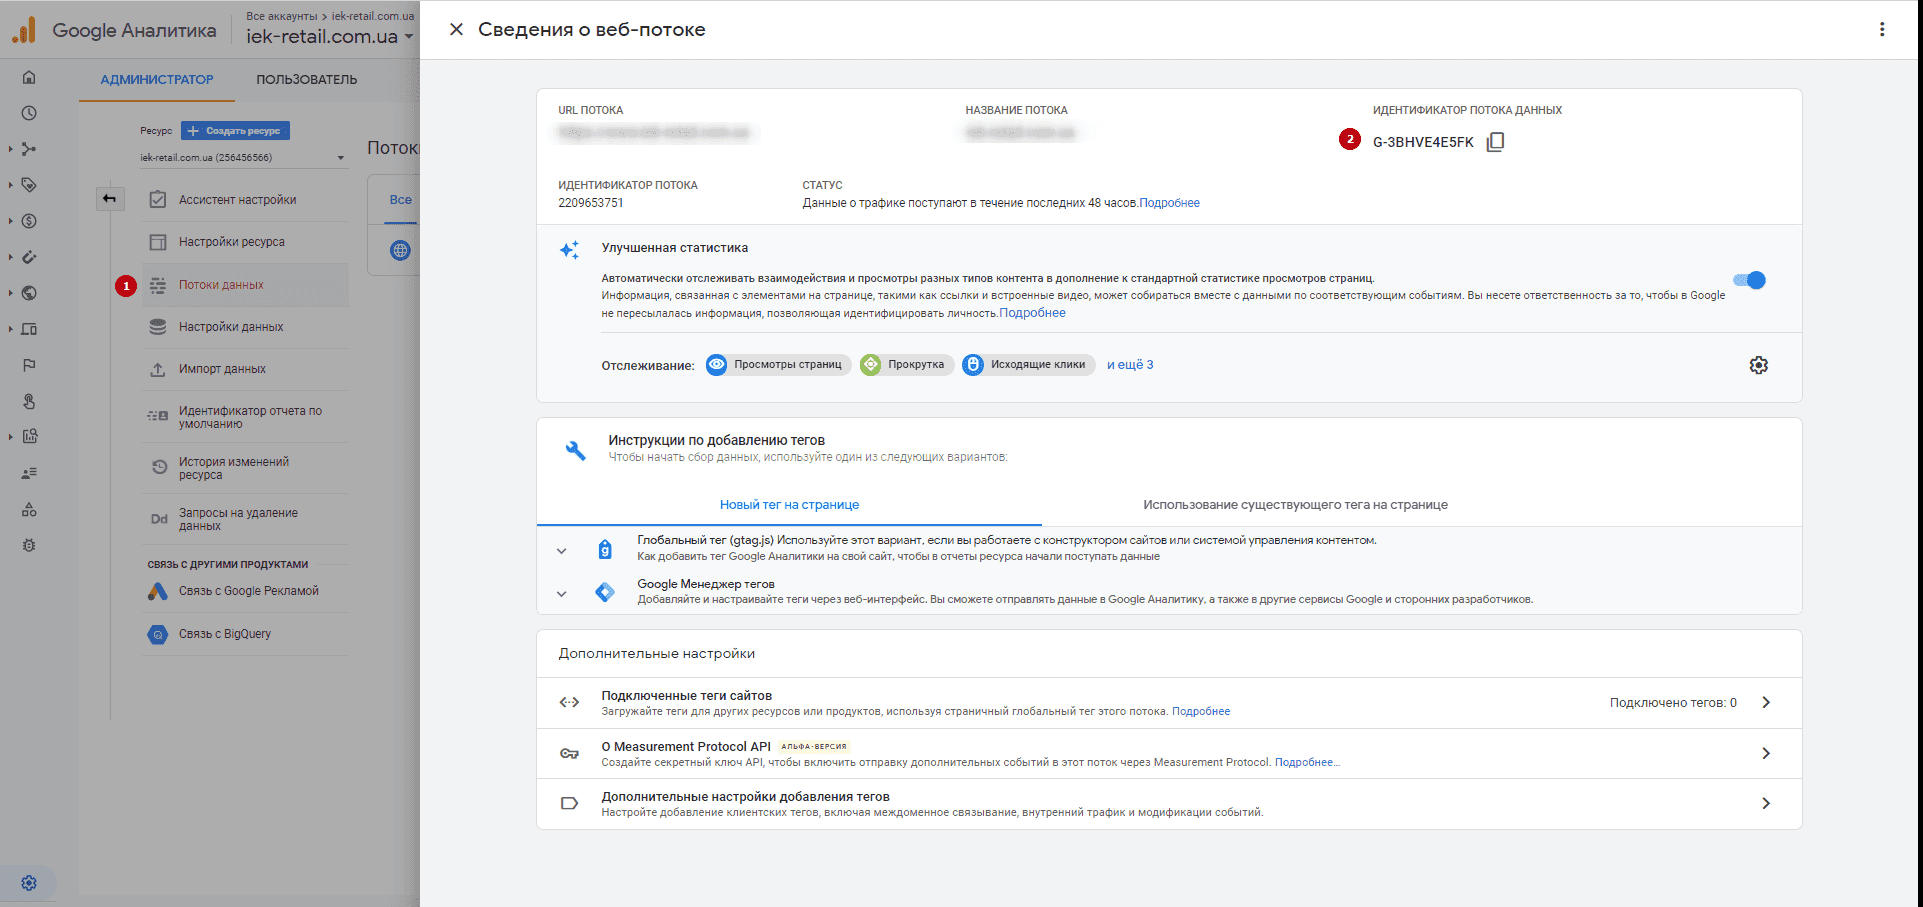Open the custom definitions shapes icon in sidebar
Image resolution: width=1923 pixels, height=907 pixels.
pos(29,509)
